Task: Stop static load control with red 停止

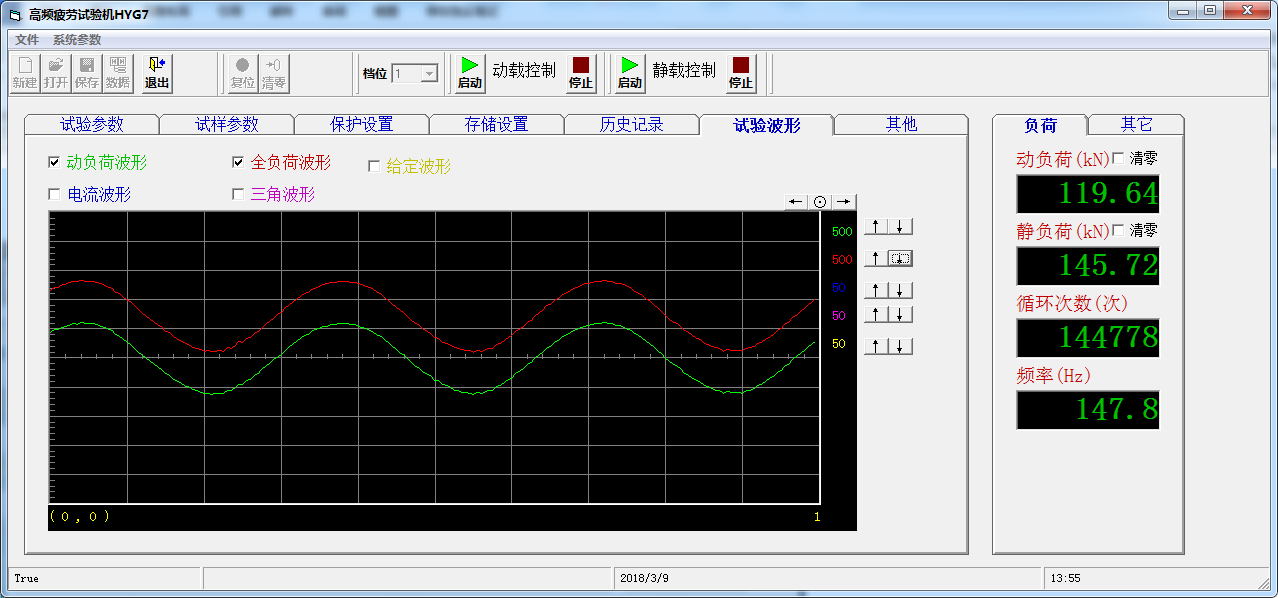Action: click(x=740, y=73)
